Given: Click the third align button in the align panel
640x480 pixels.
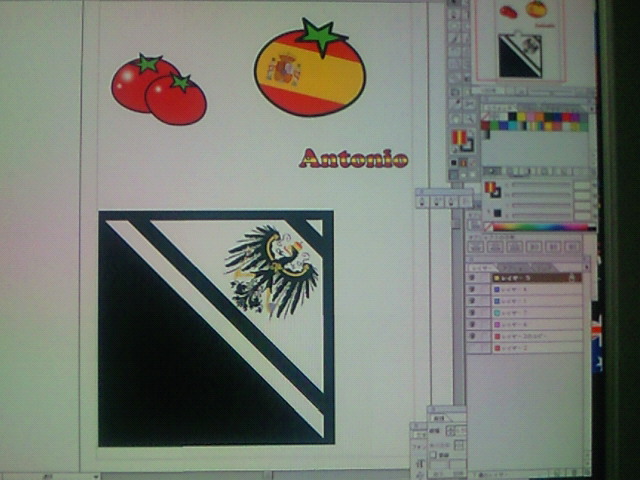Looking at the screenshot, I should coord(515,247).
